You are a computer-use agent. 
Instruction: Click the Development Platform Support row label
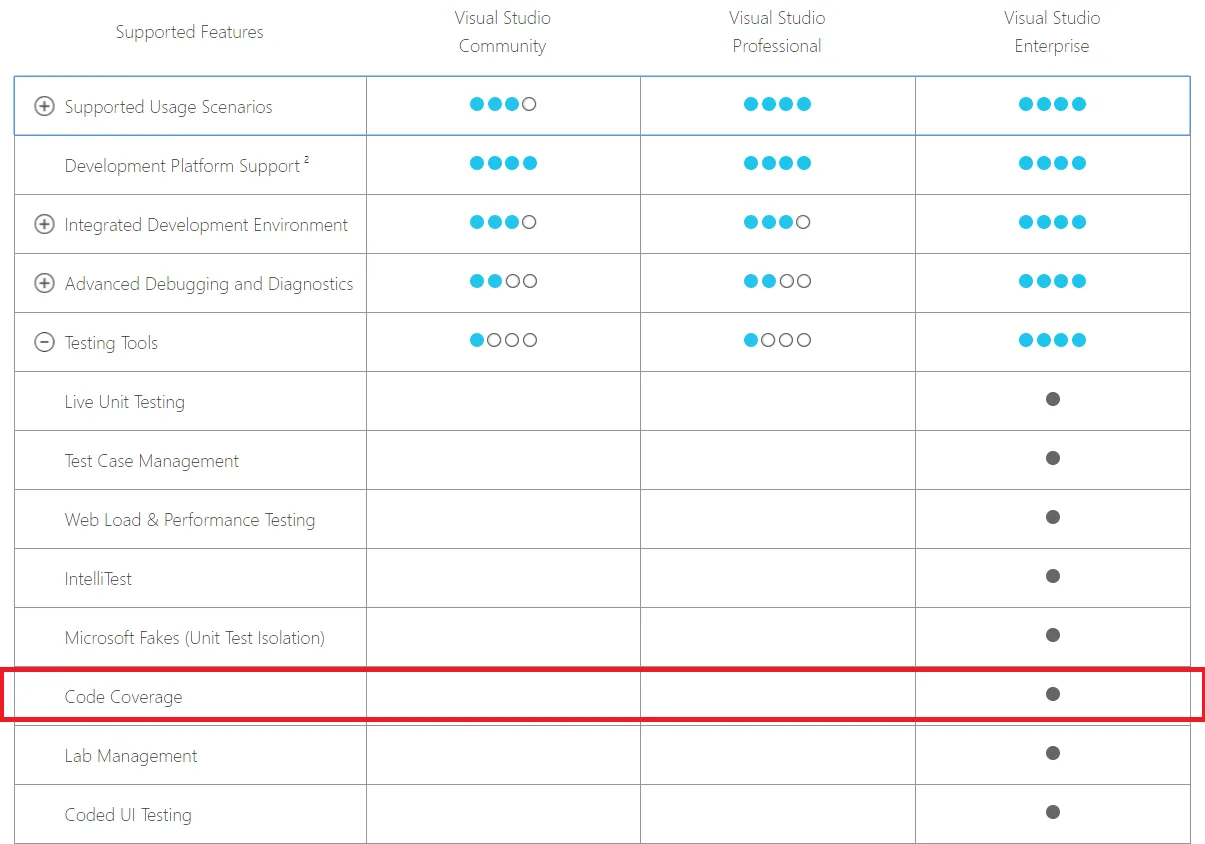[187, 165]
